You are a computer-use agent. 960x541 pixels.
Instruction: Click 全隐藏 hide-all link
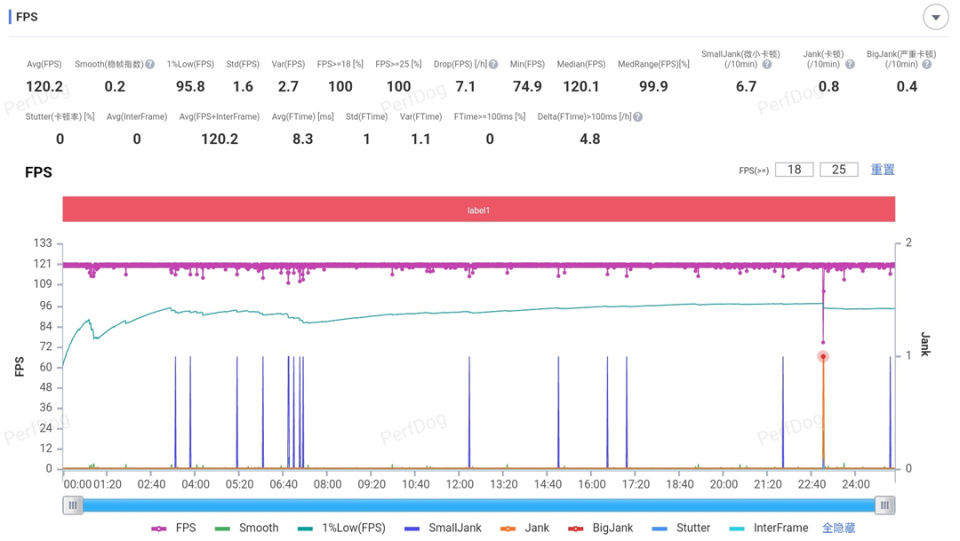pyautogui.click(x=838, y=528)
